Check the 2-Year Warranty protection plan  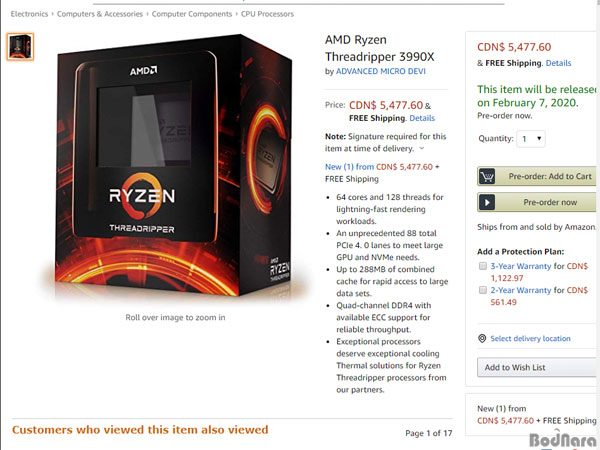click(483, 290)
